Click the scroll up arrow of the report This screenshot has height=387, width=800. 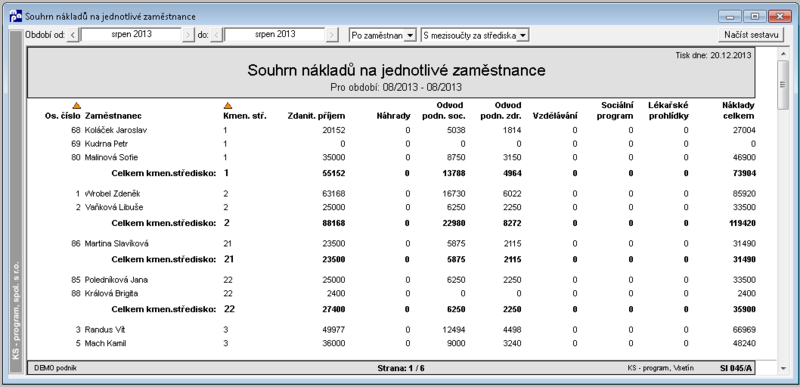click(x=783, y=54)
